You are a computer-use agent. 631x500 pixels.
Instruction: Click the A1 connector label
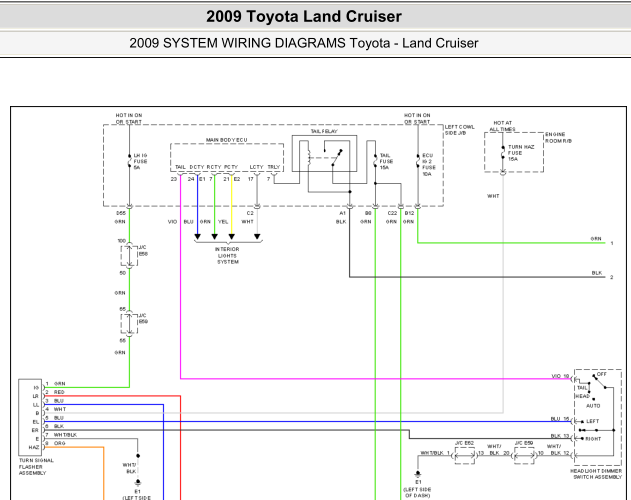pos(342,213)
